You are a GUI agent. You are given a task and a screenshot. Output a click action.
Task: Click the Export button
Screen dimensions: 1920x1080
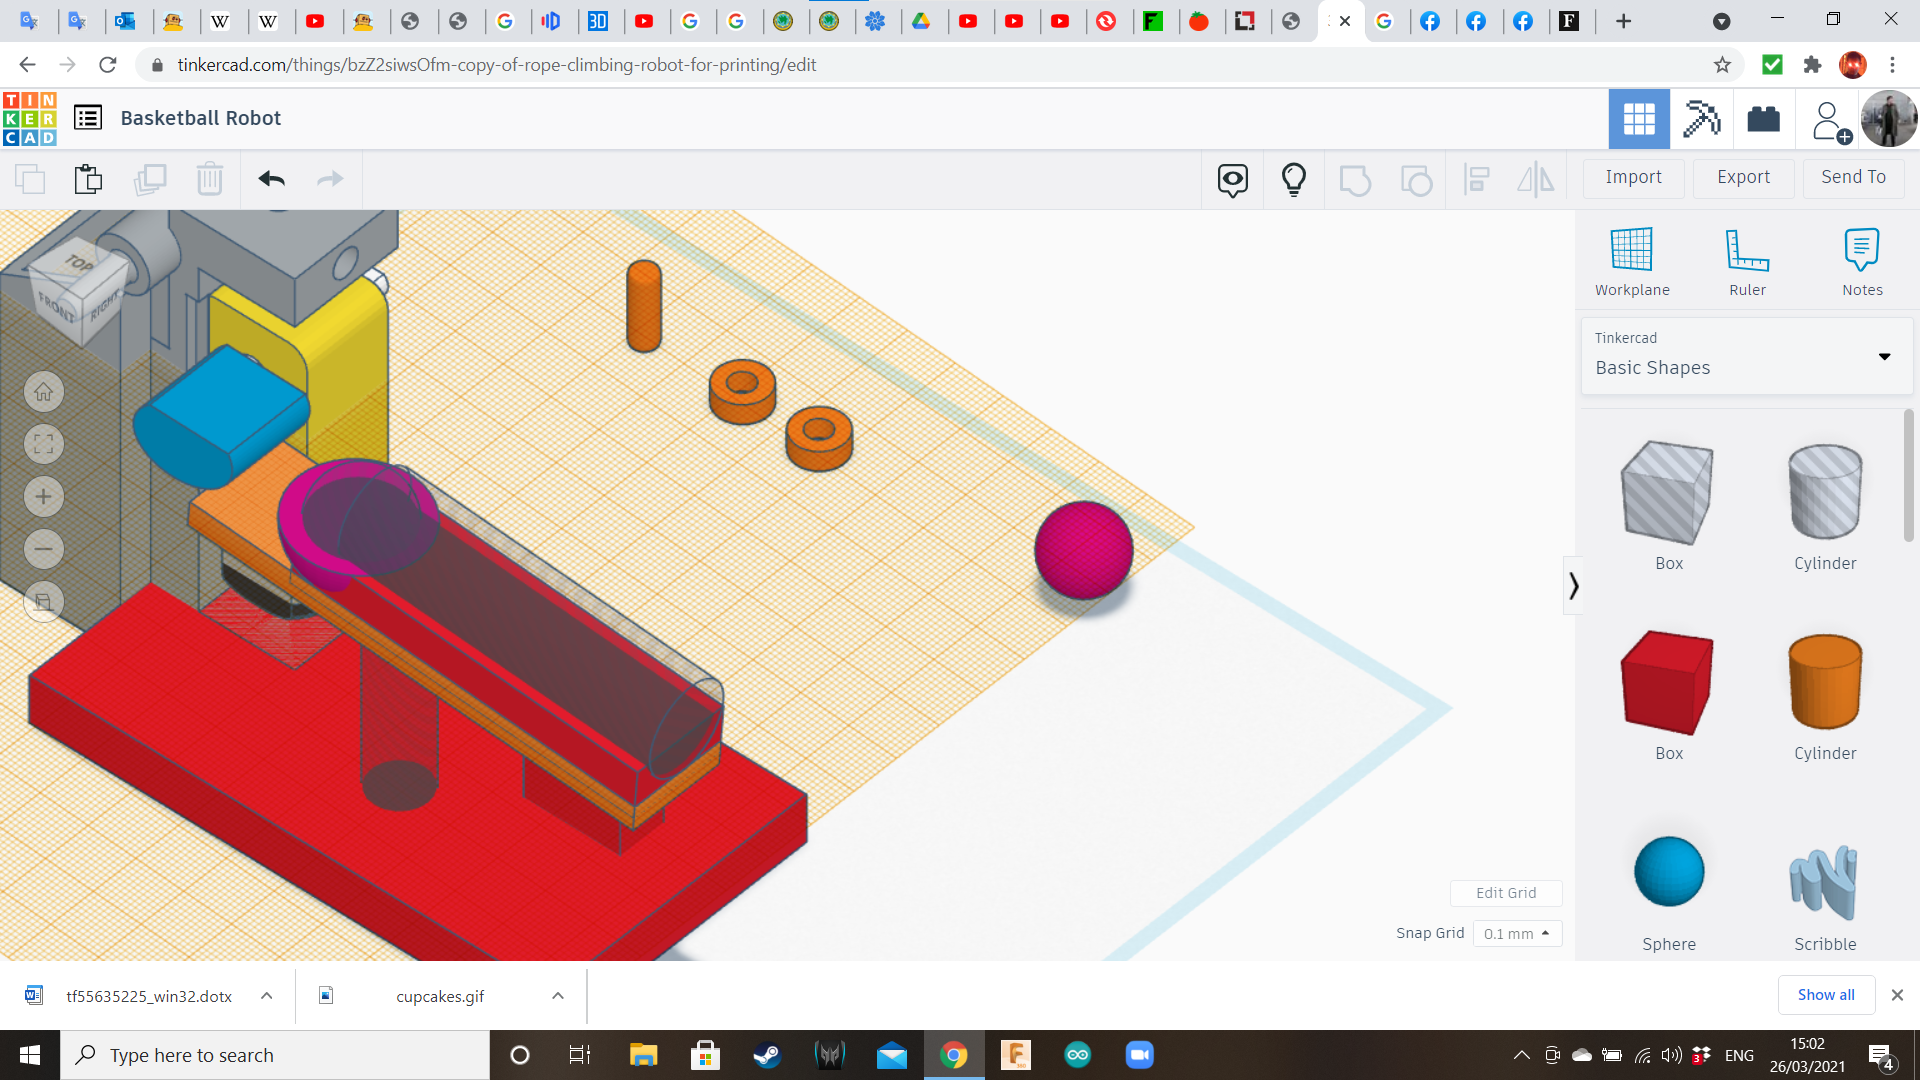point(1742,177)
